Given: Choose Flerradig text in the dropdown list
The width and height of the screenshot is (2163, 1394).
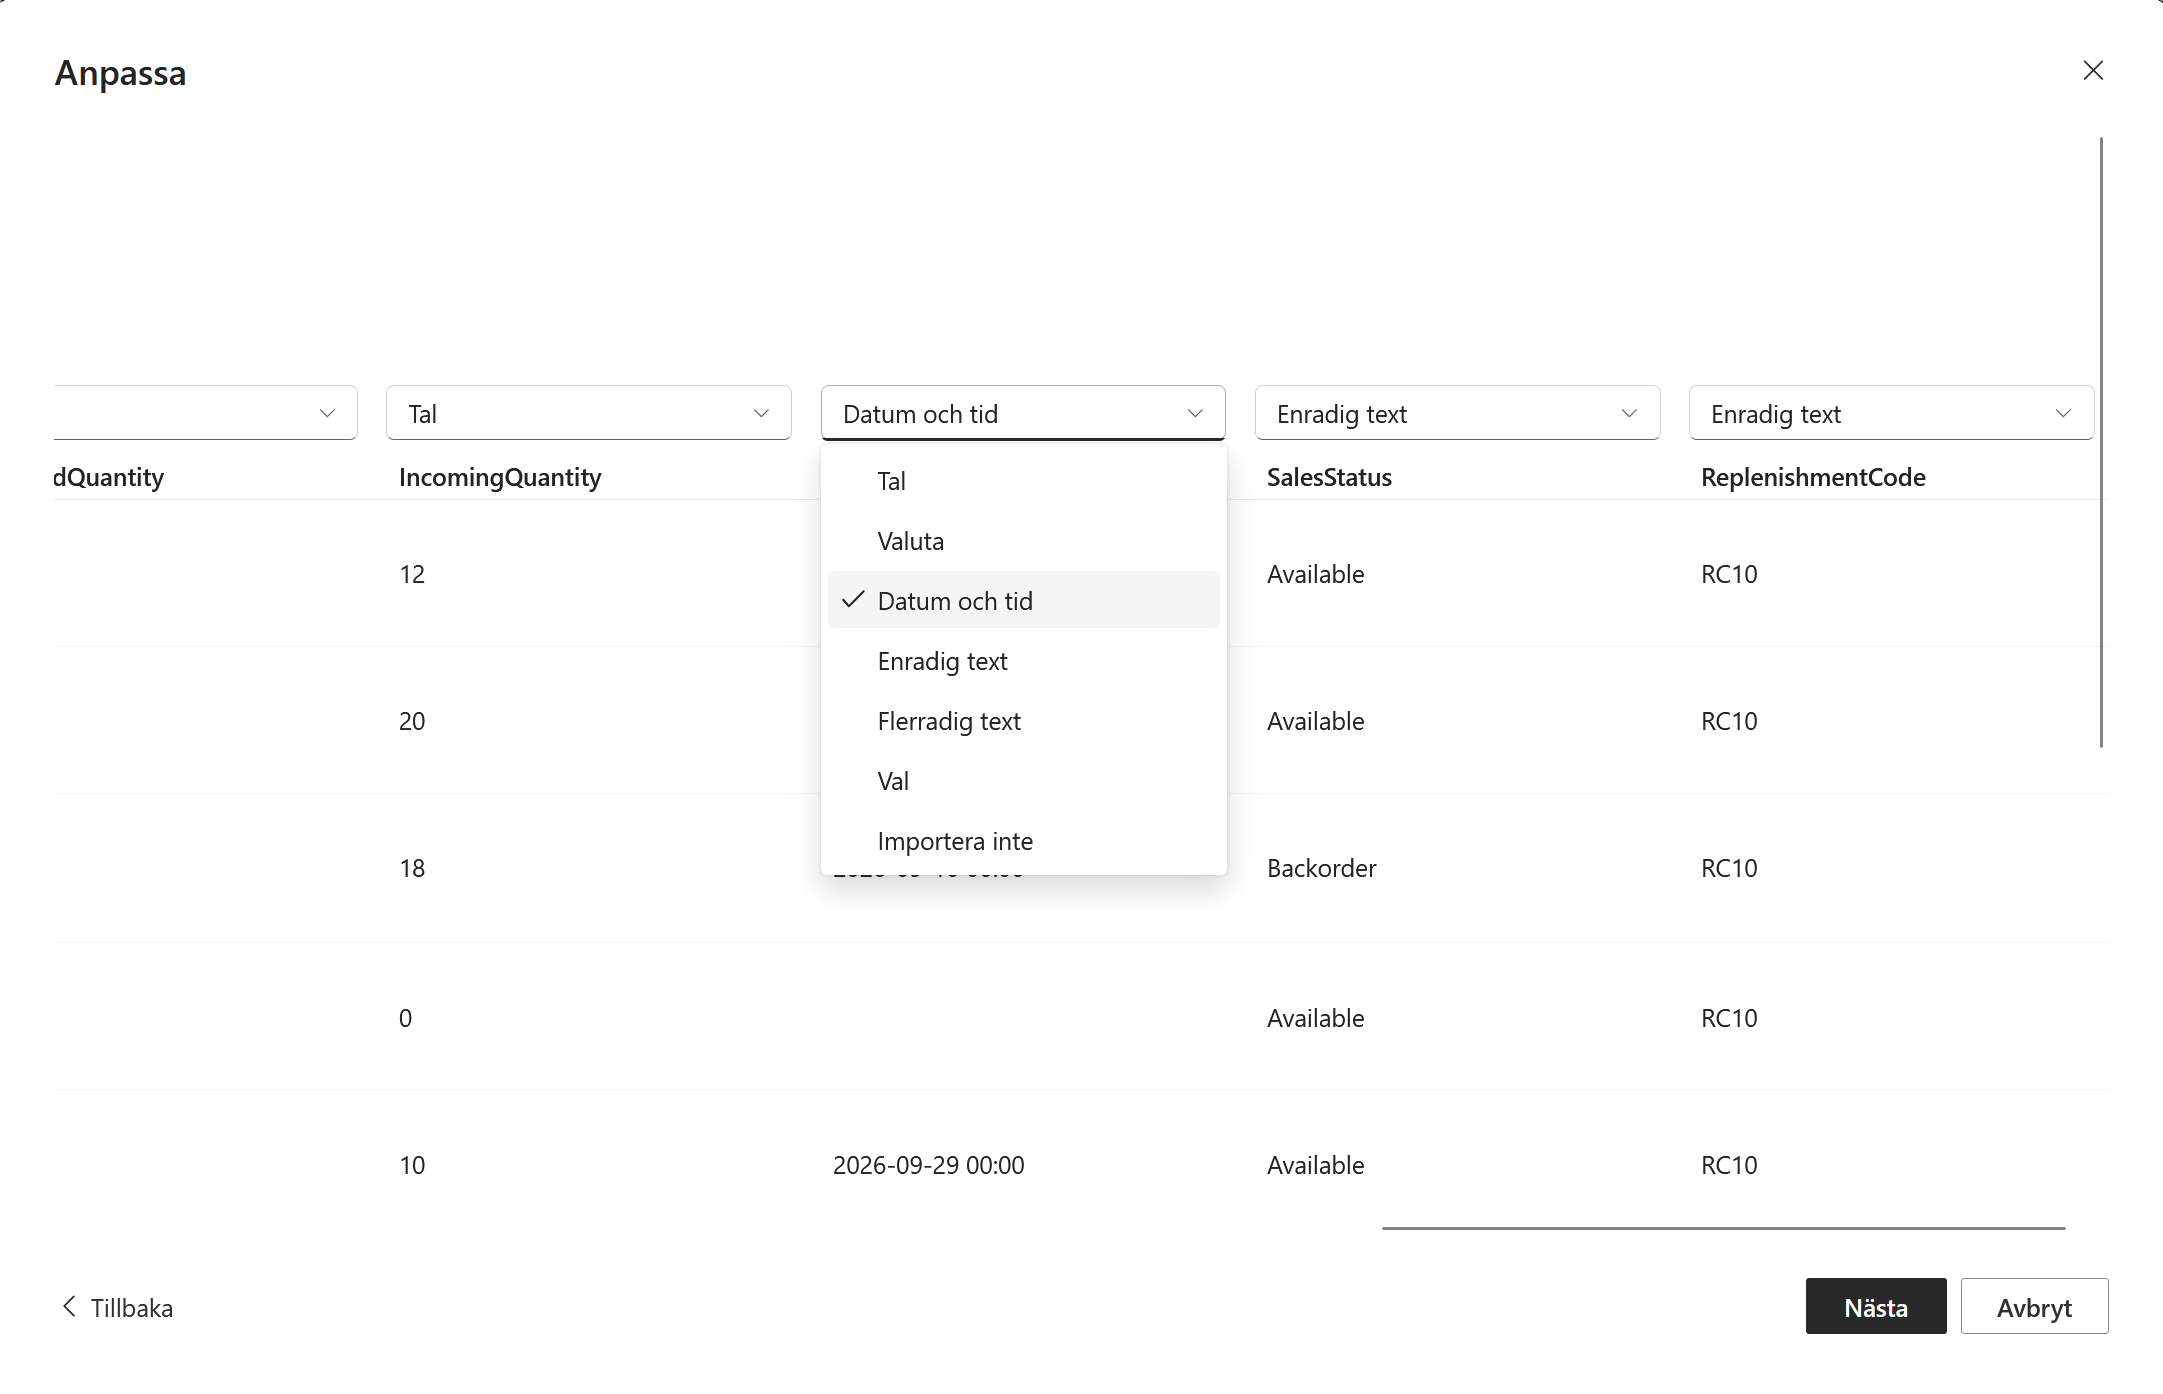Looking at the screenshot, I should tap(1023, 721).
